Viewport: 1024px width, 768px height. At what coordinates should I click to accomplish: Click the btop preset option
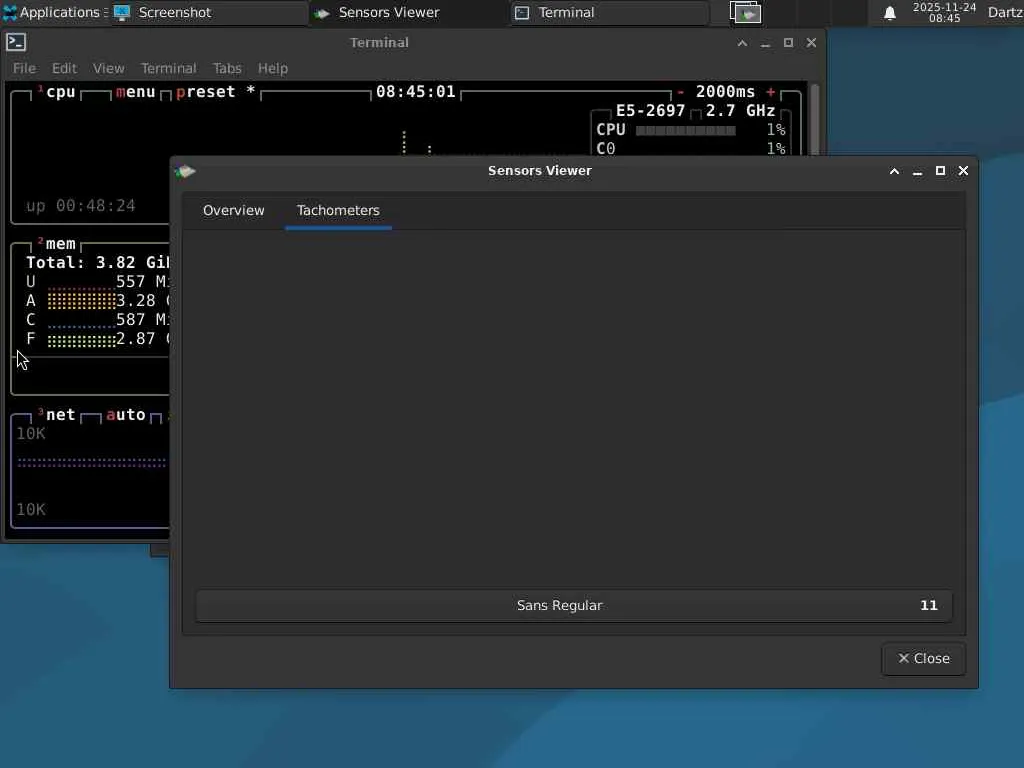pyautogui.click(x=205, y=91)
